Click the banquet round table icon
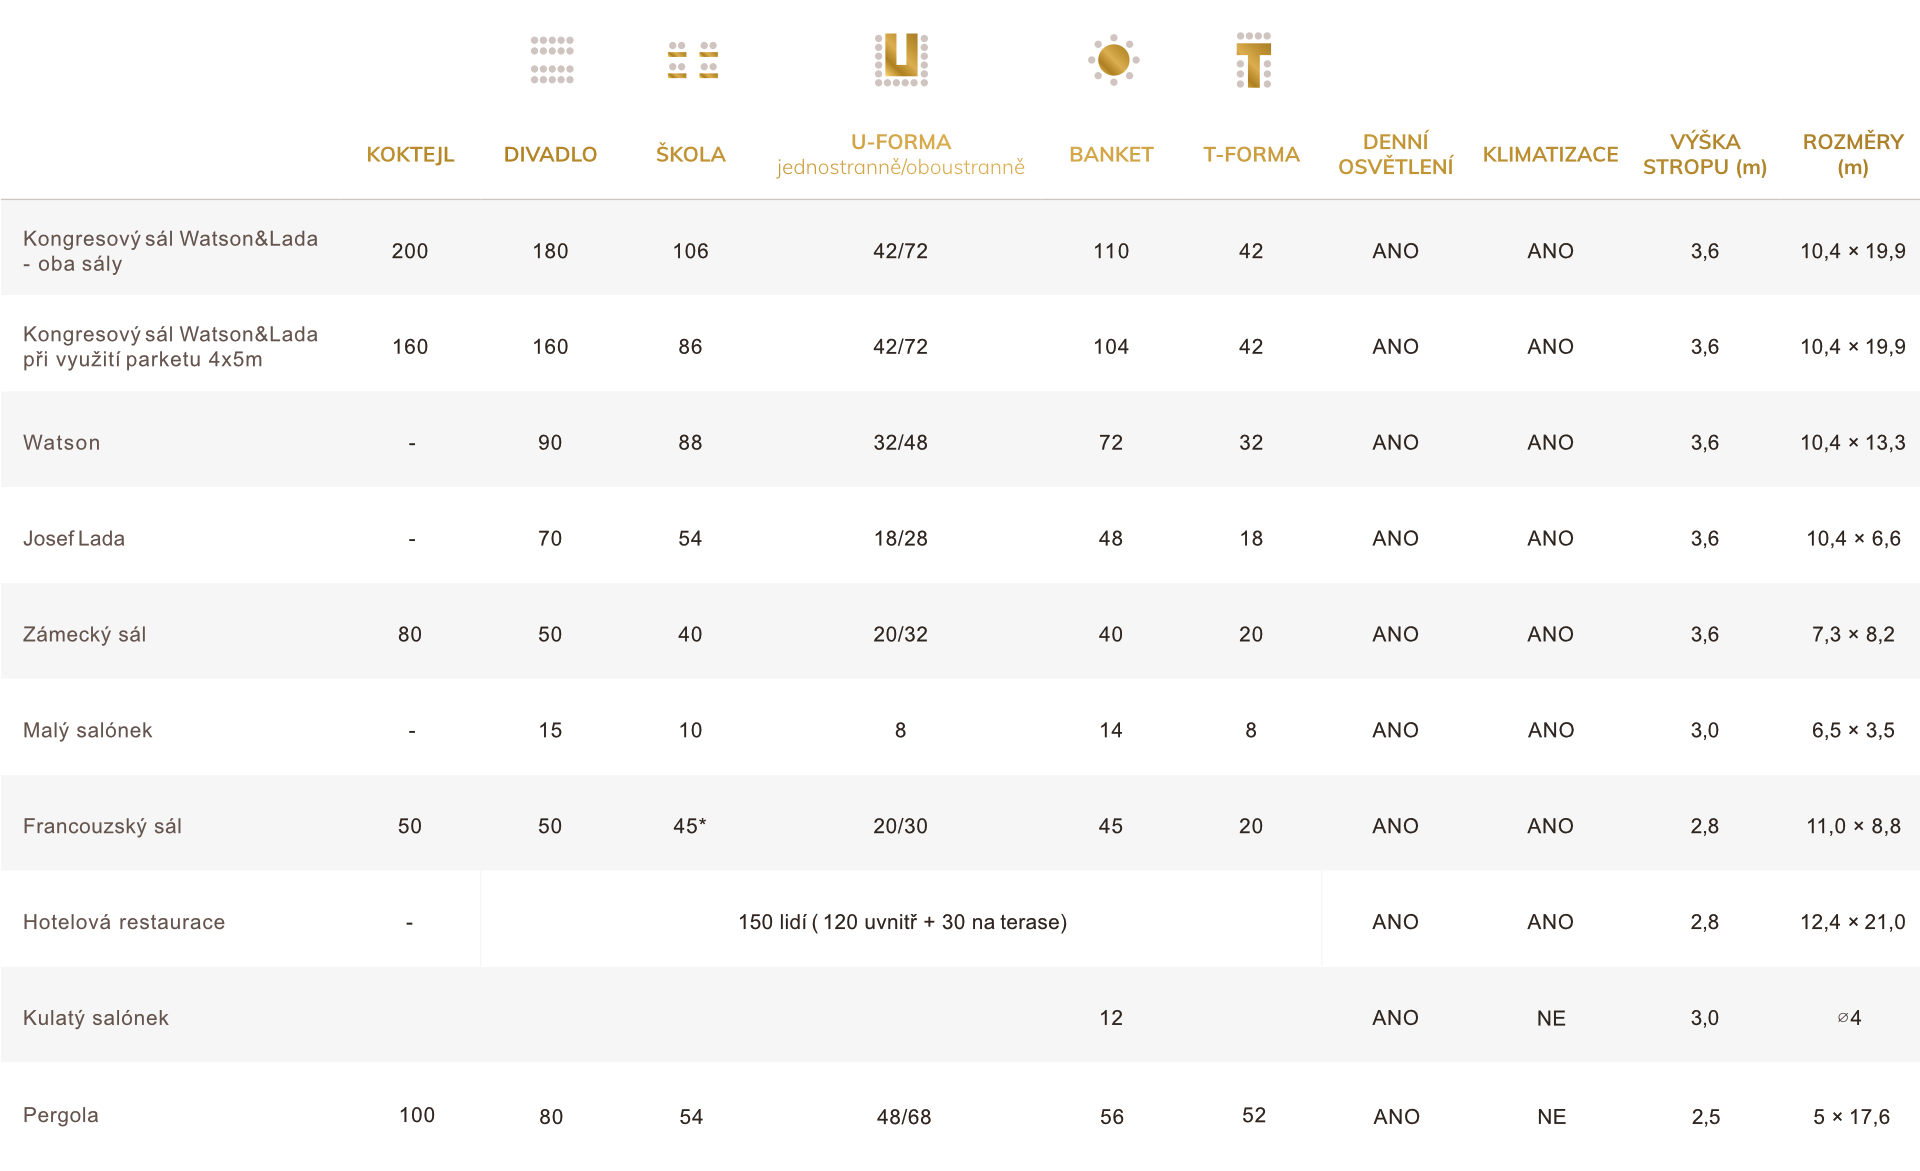The width and height of the screenshot is (1920, 1171). (1113, 60)
